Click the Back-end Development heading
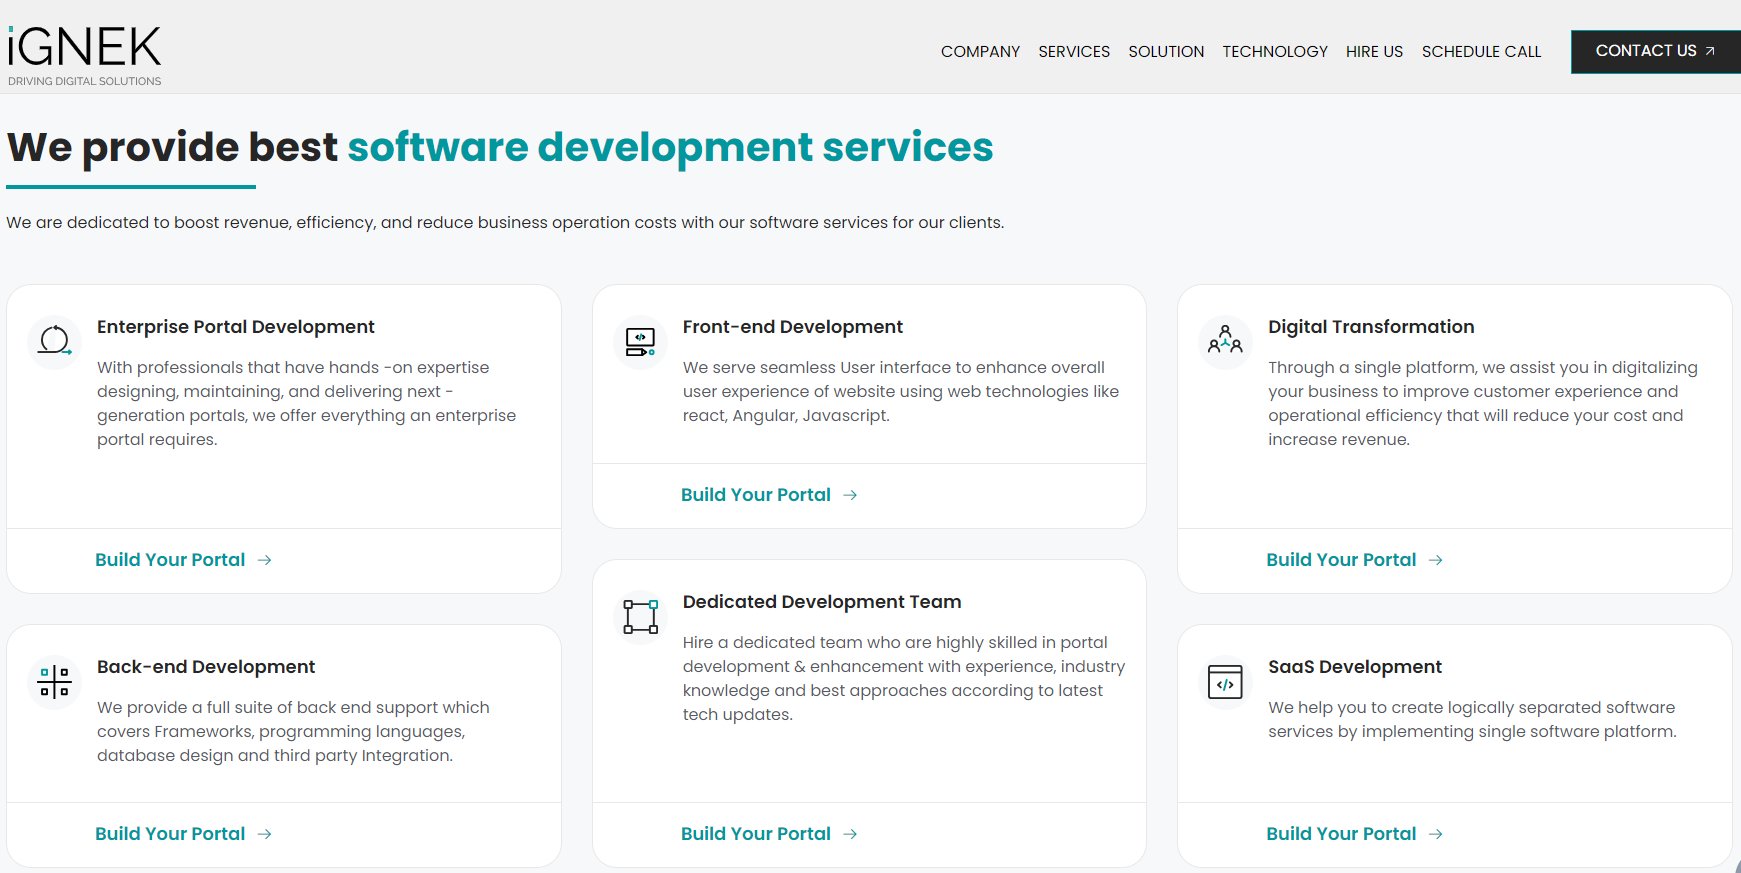Screen dimensions: 1741x873 [206, 667]
